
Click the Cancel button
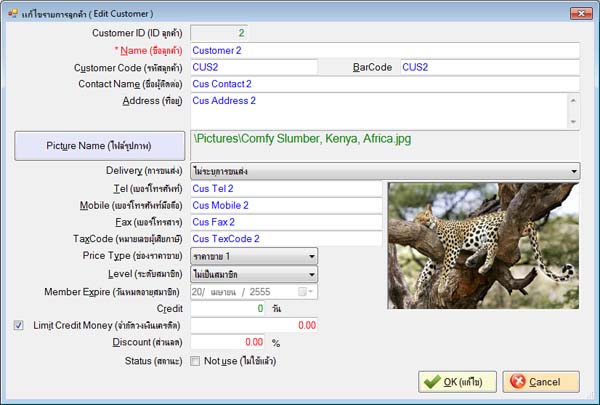541,382
